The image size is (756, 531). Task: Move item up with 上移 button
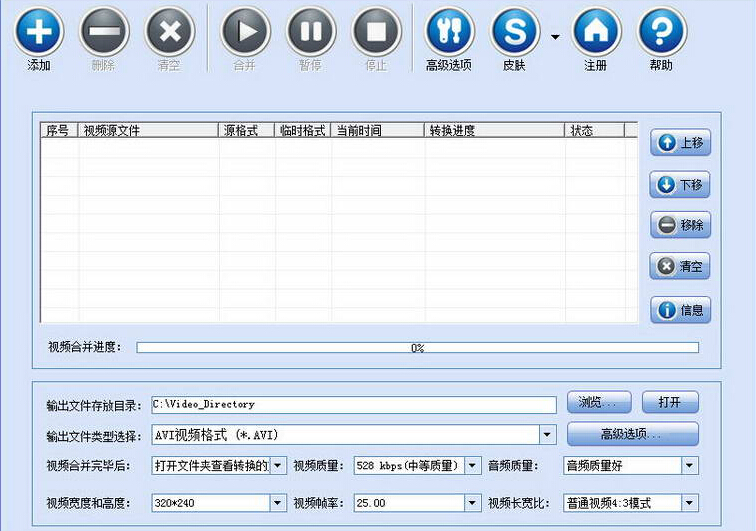(680, 143)
